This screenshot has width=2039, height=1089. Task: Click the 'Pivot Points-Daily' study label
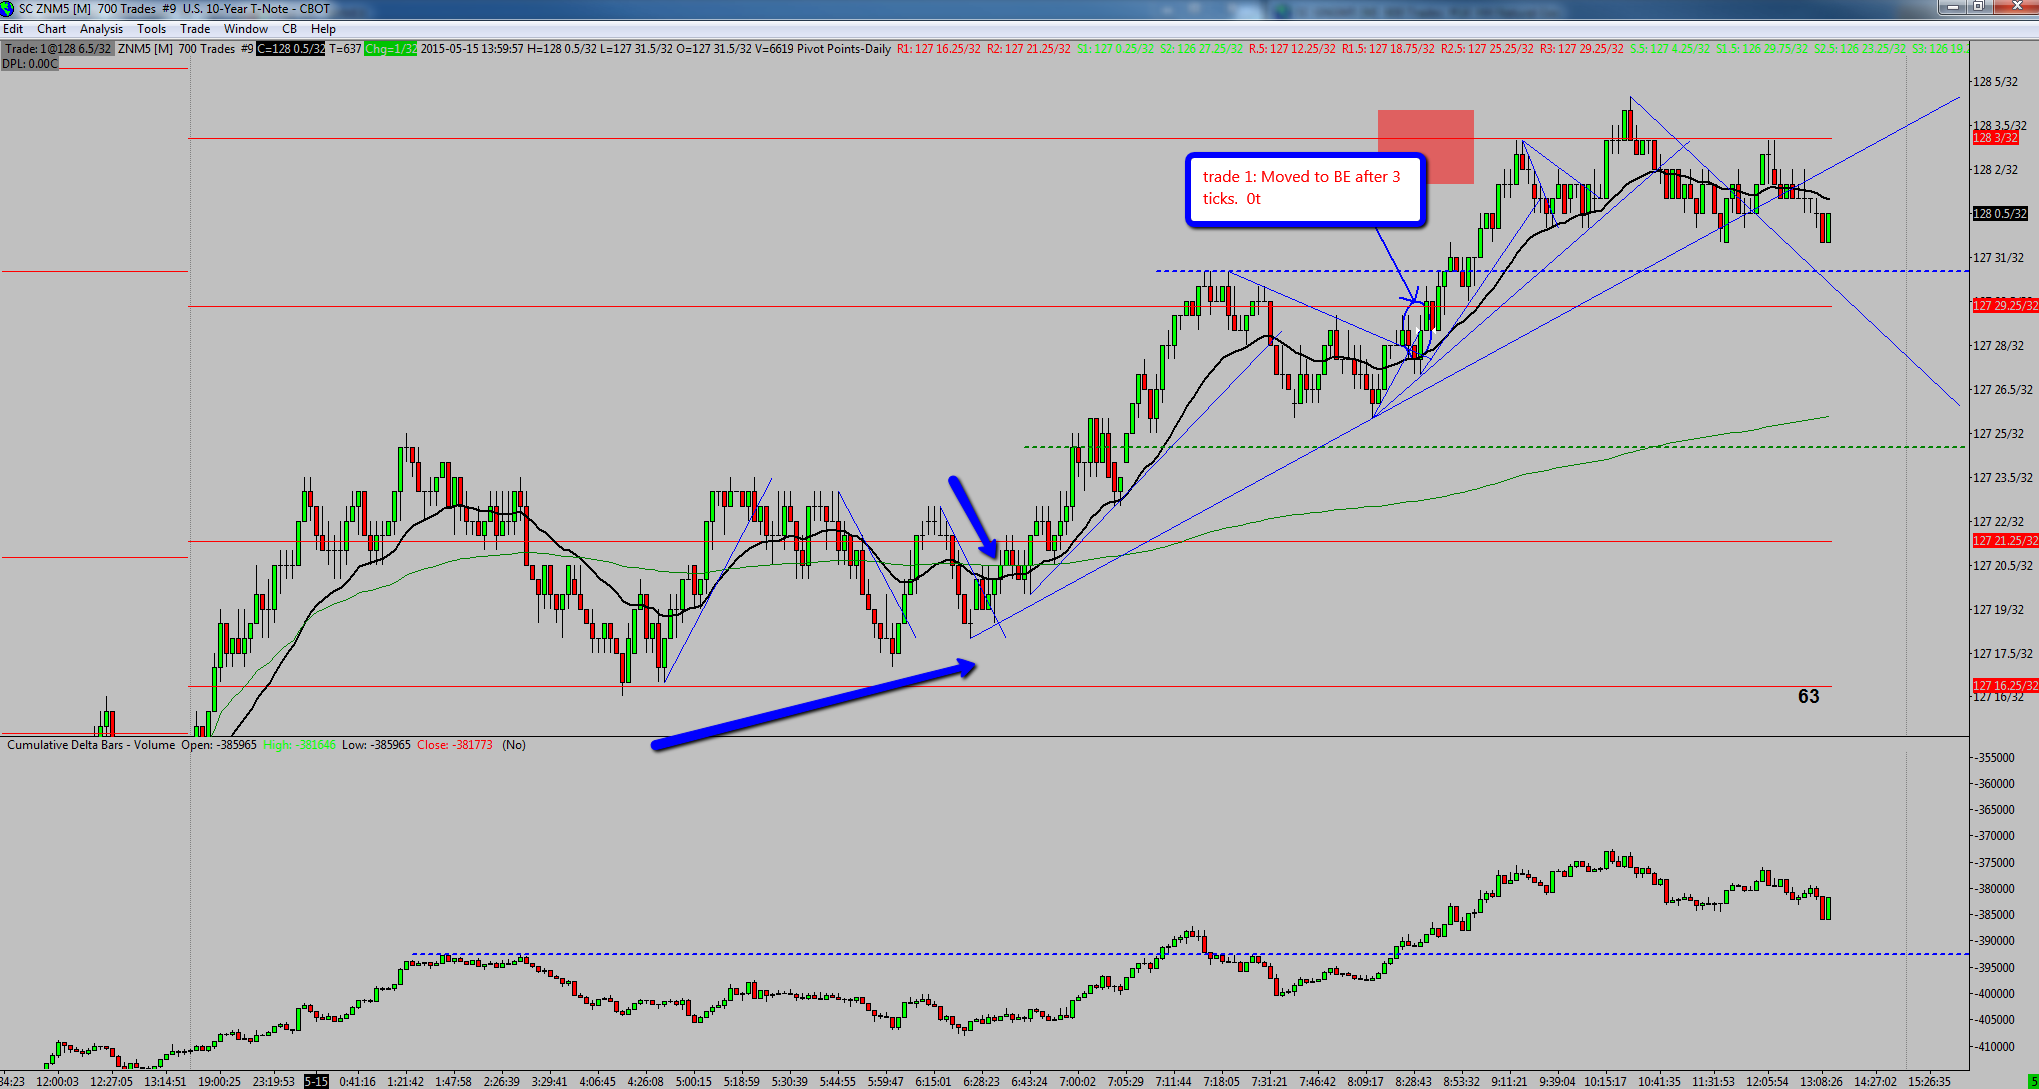844,49
